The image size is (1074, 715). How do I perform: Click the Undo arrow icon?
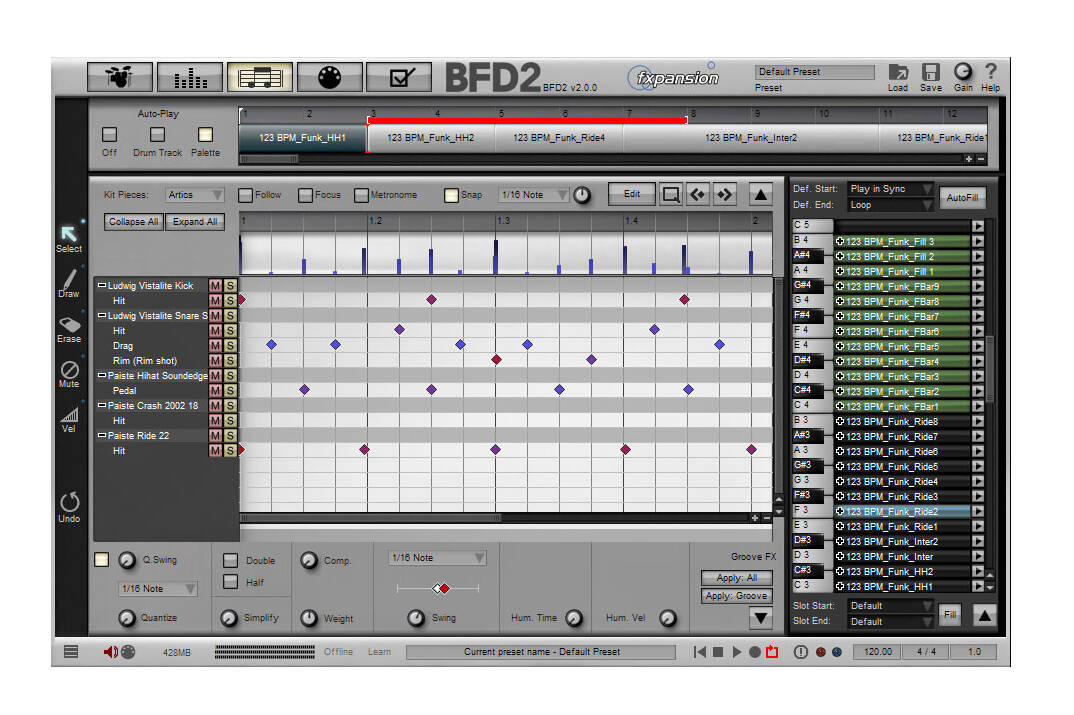pos(69,502)
